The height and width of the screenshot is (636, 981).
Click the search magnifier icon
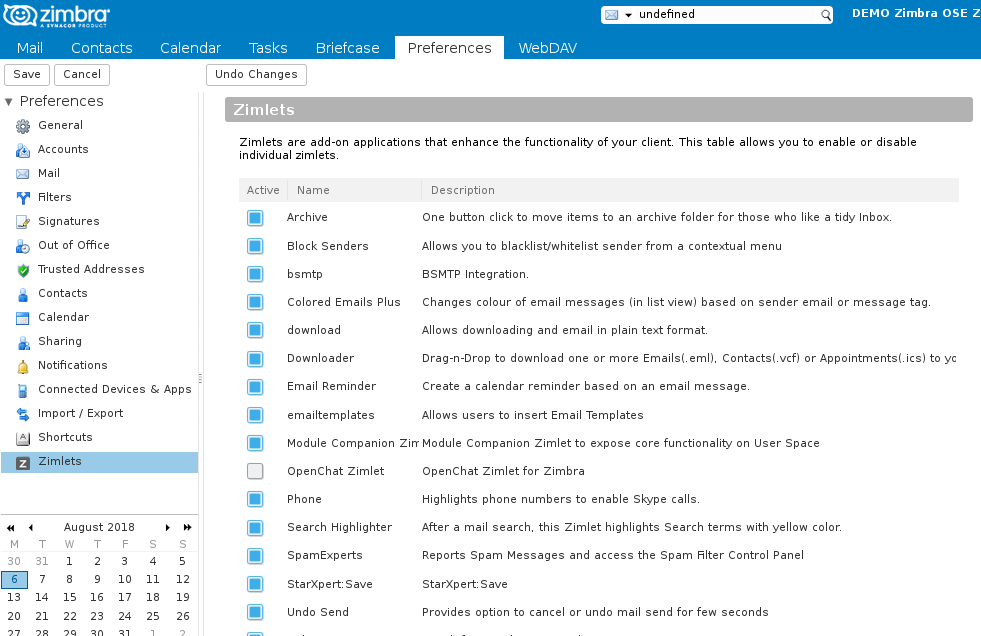pyautogui.click(x=826, y=15)
